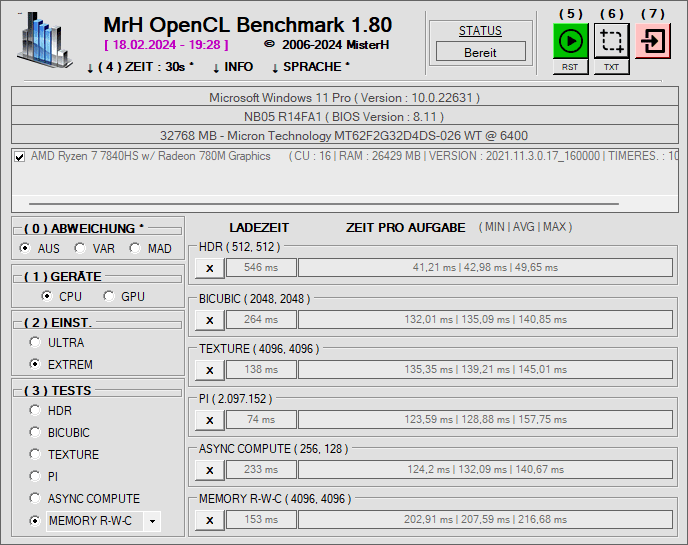Click the PI load time 74 ms

point(261,419)
